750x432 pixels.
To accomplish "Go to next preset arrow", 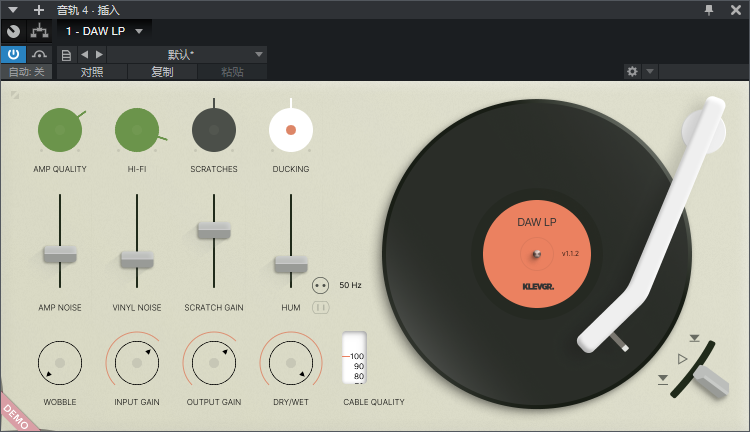I will (99, 55).
